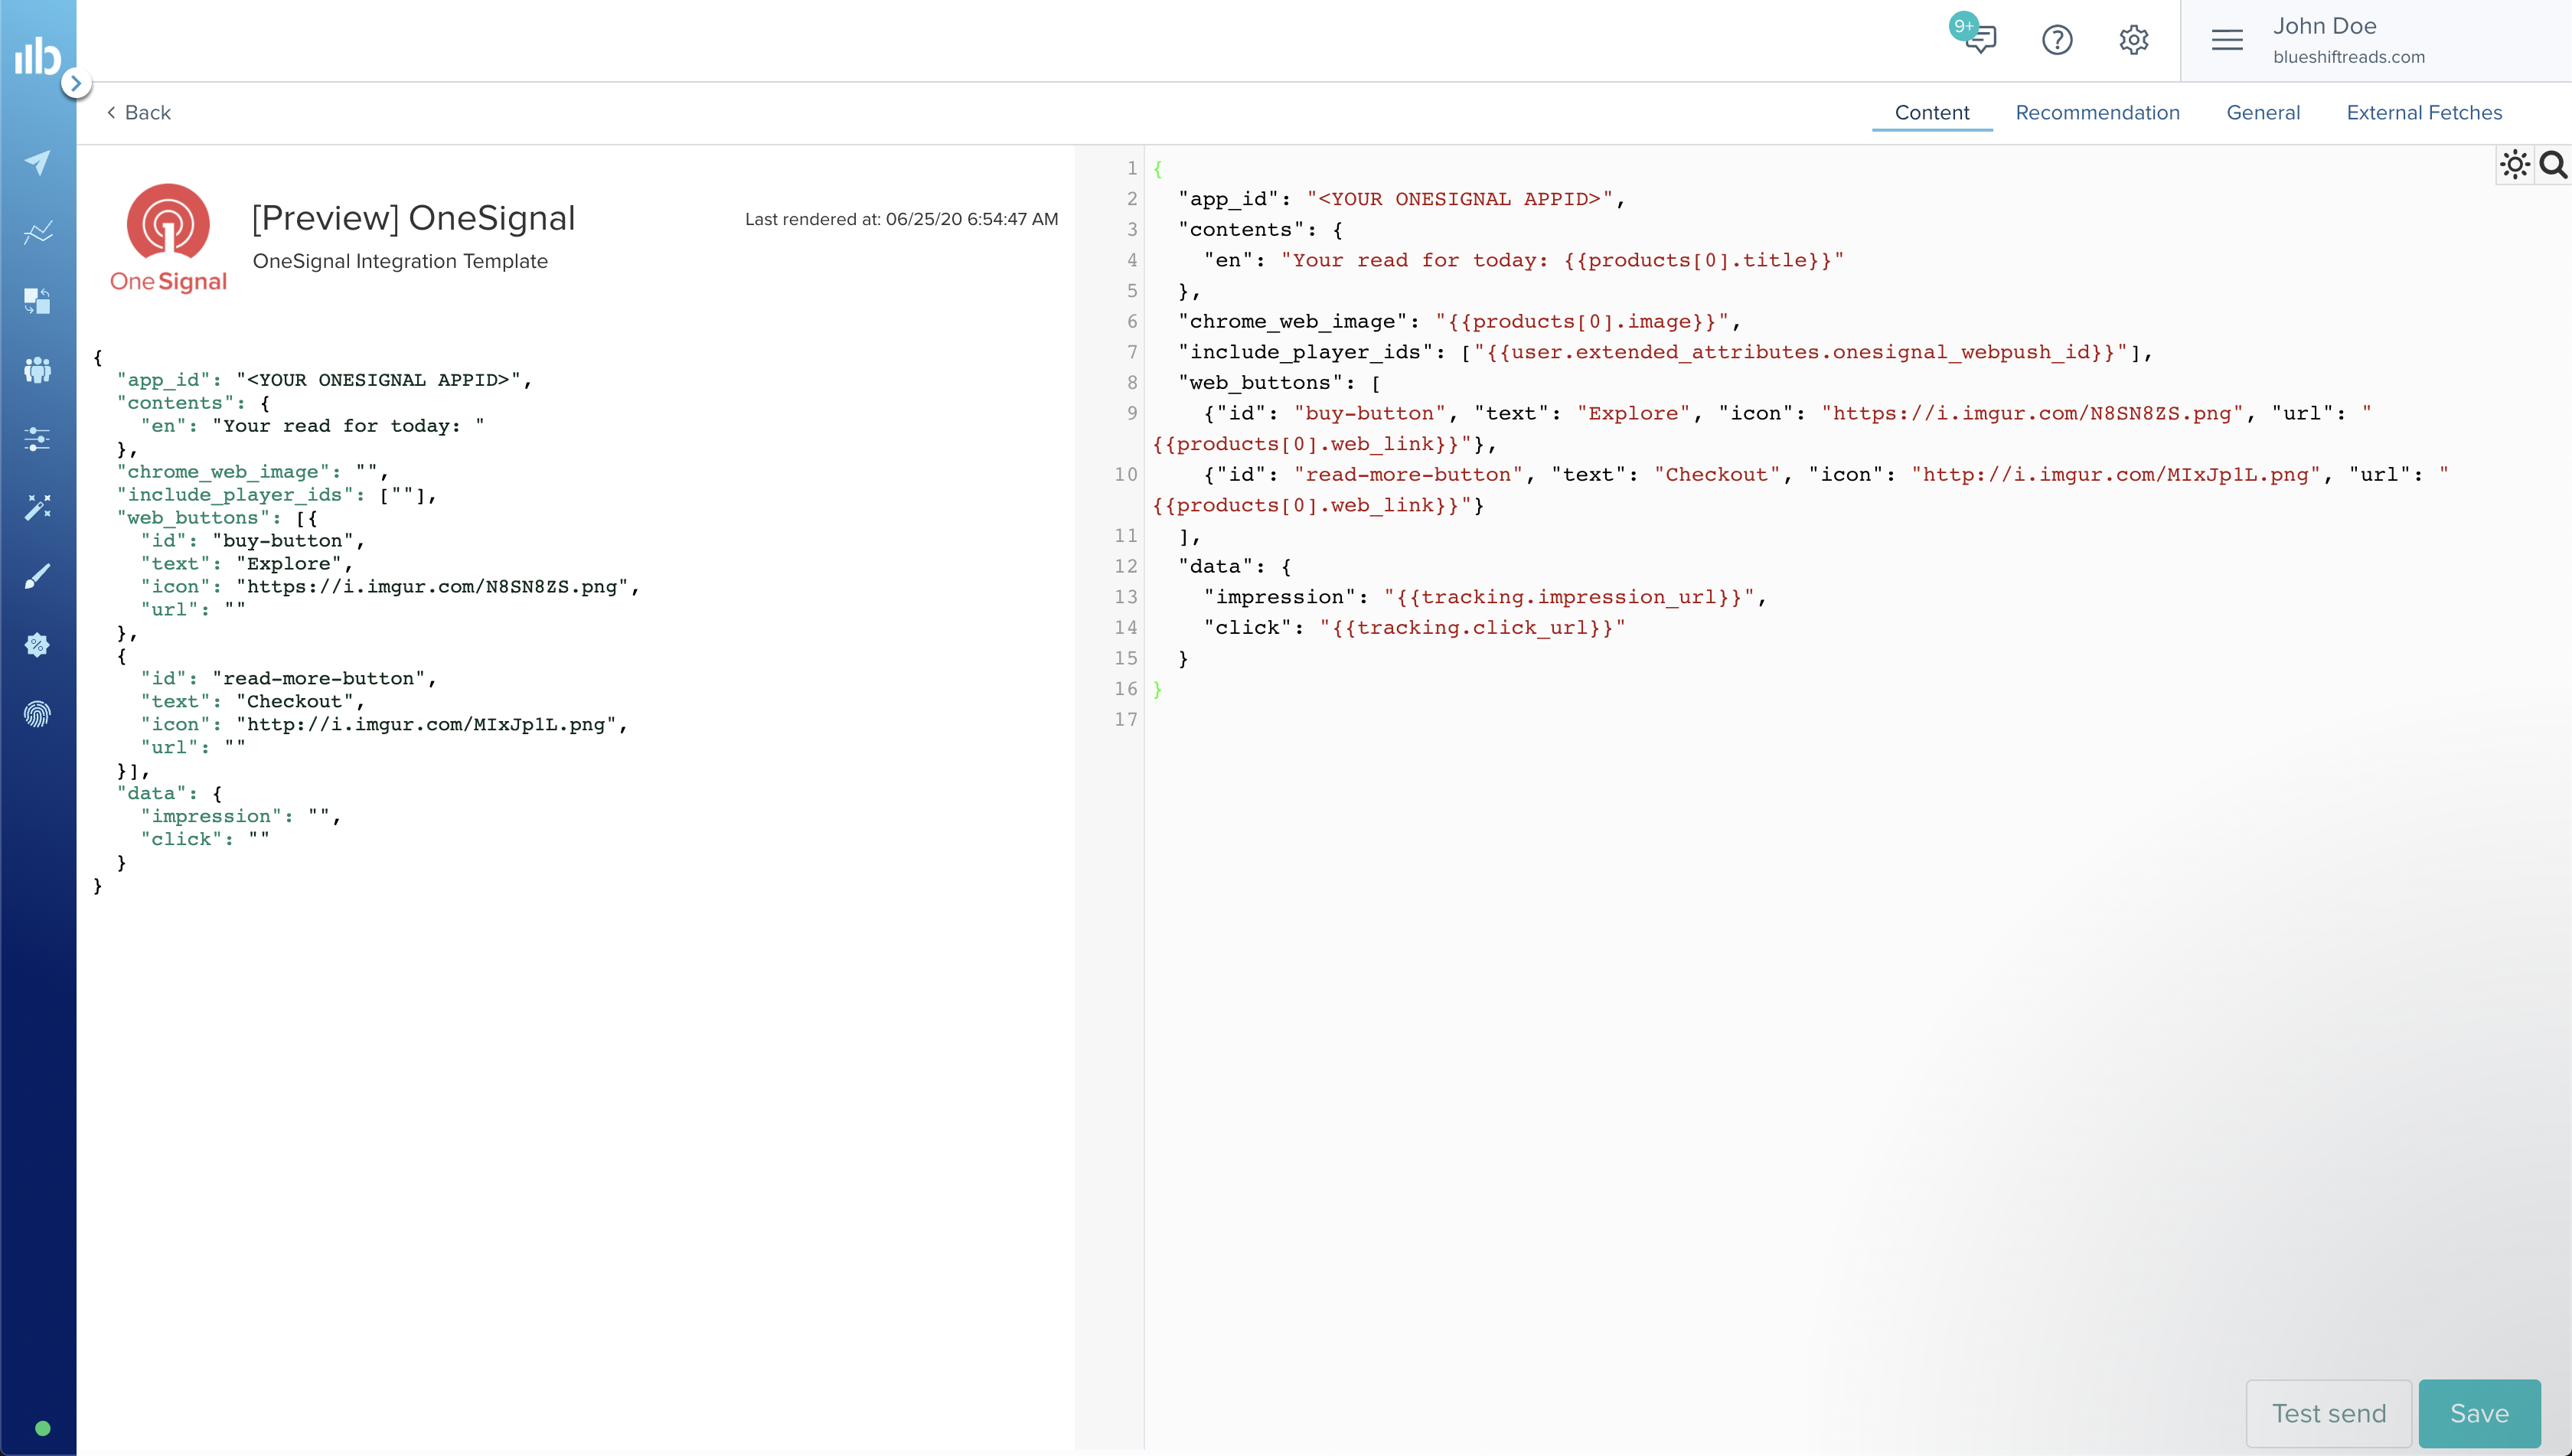
Task: Open search in the code editor
Action: [x=2553, y=165]
